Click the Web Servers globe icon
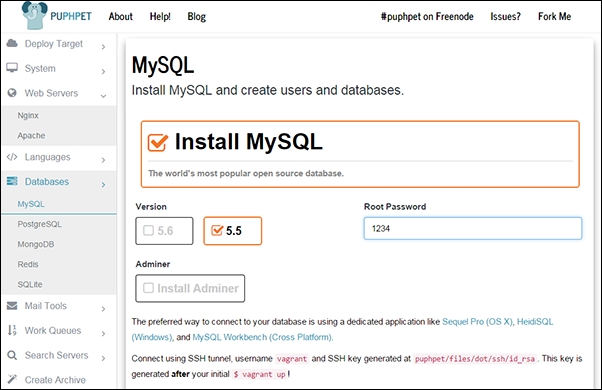The width and height of the screenshot is (602, 390). coord(12,93)
